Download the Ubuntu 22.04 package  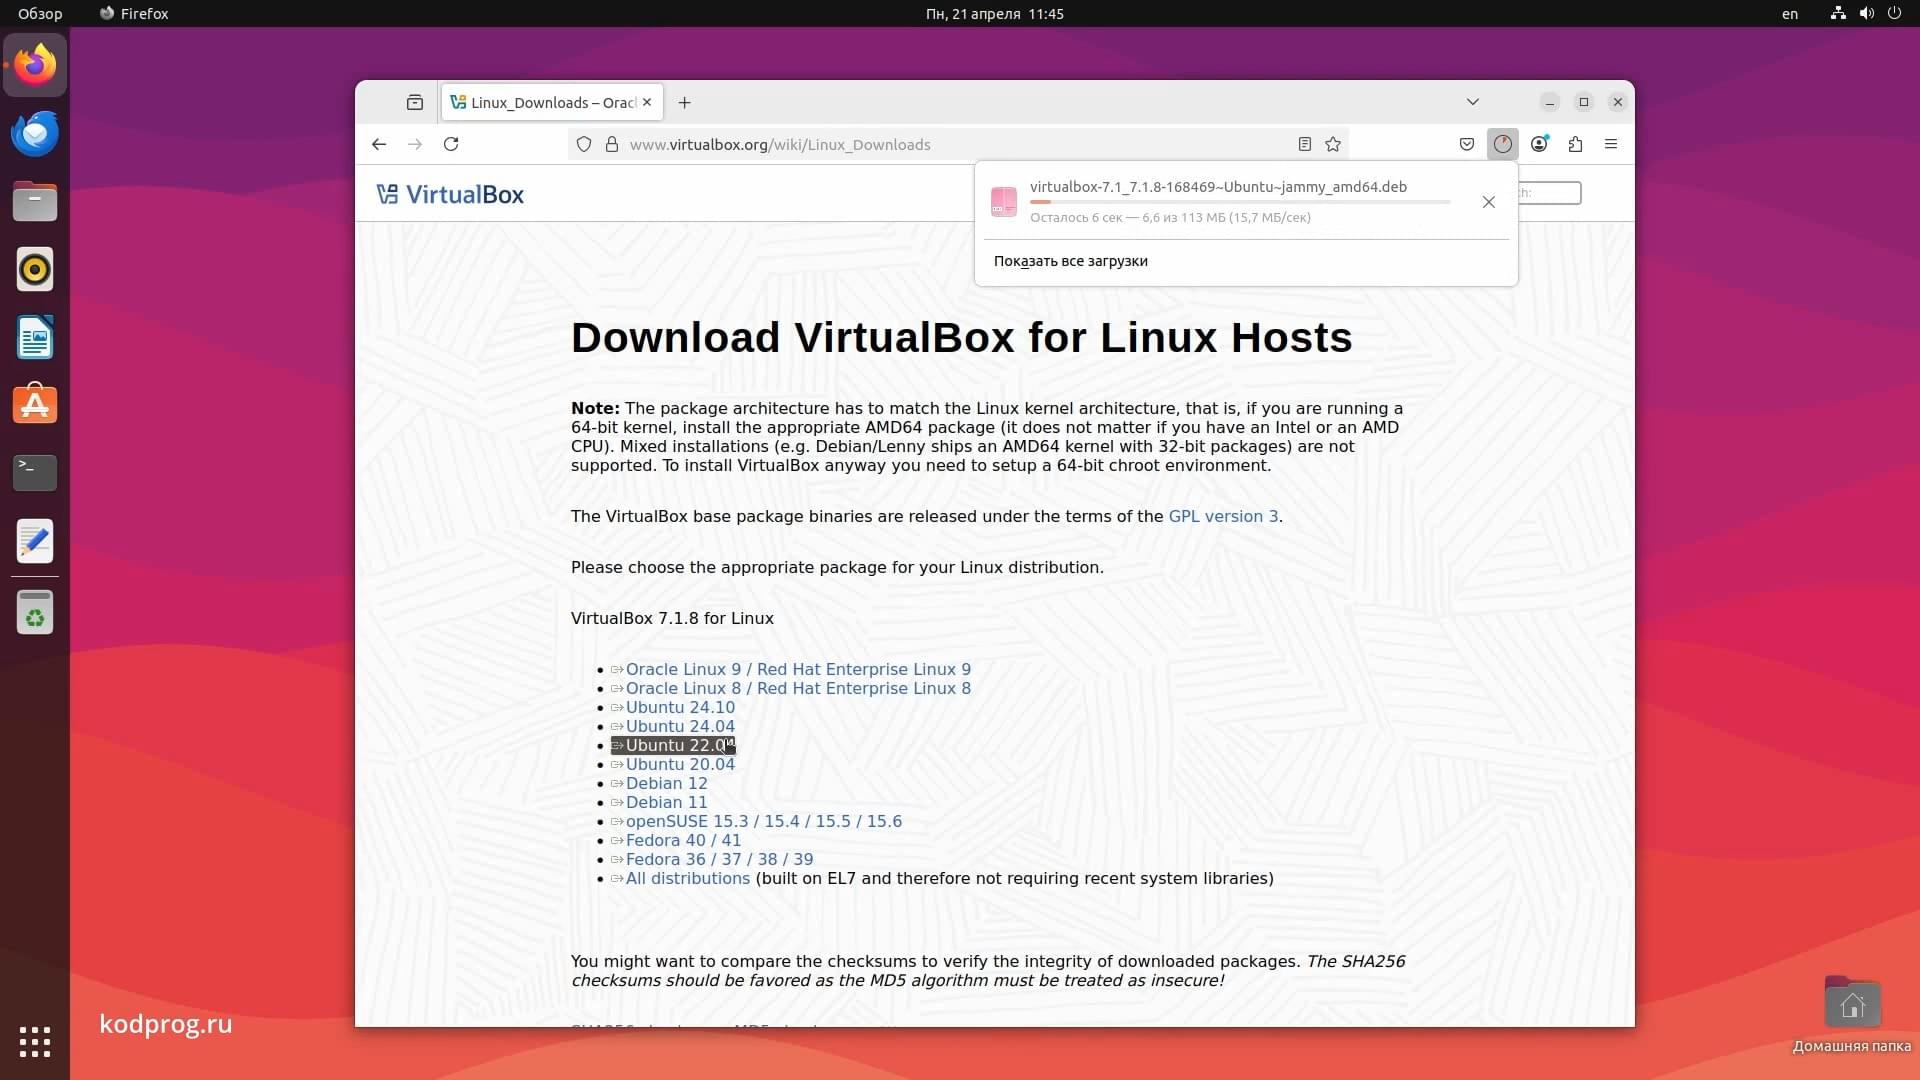(673, 745)
